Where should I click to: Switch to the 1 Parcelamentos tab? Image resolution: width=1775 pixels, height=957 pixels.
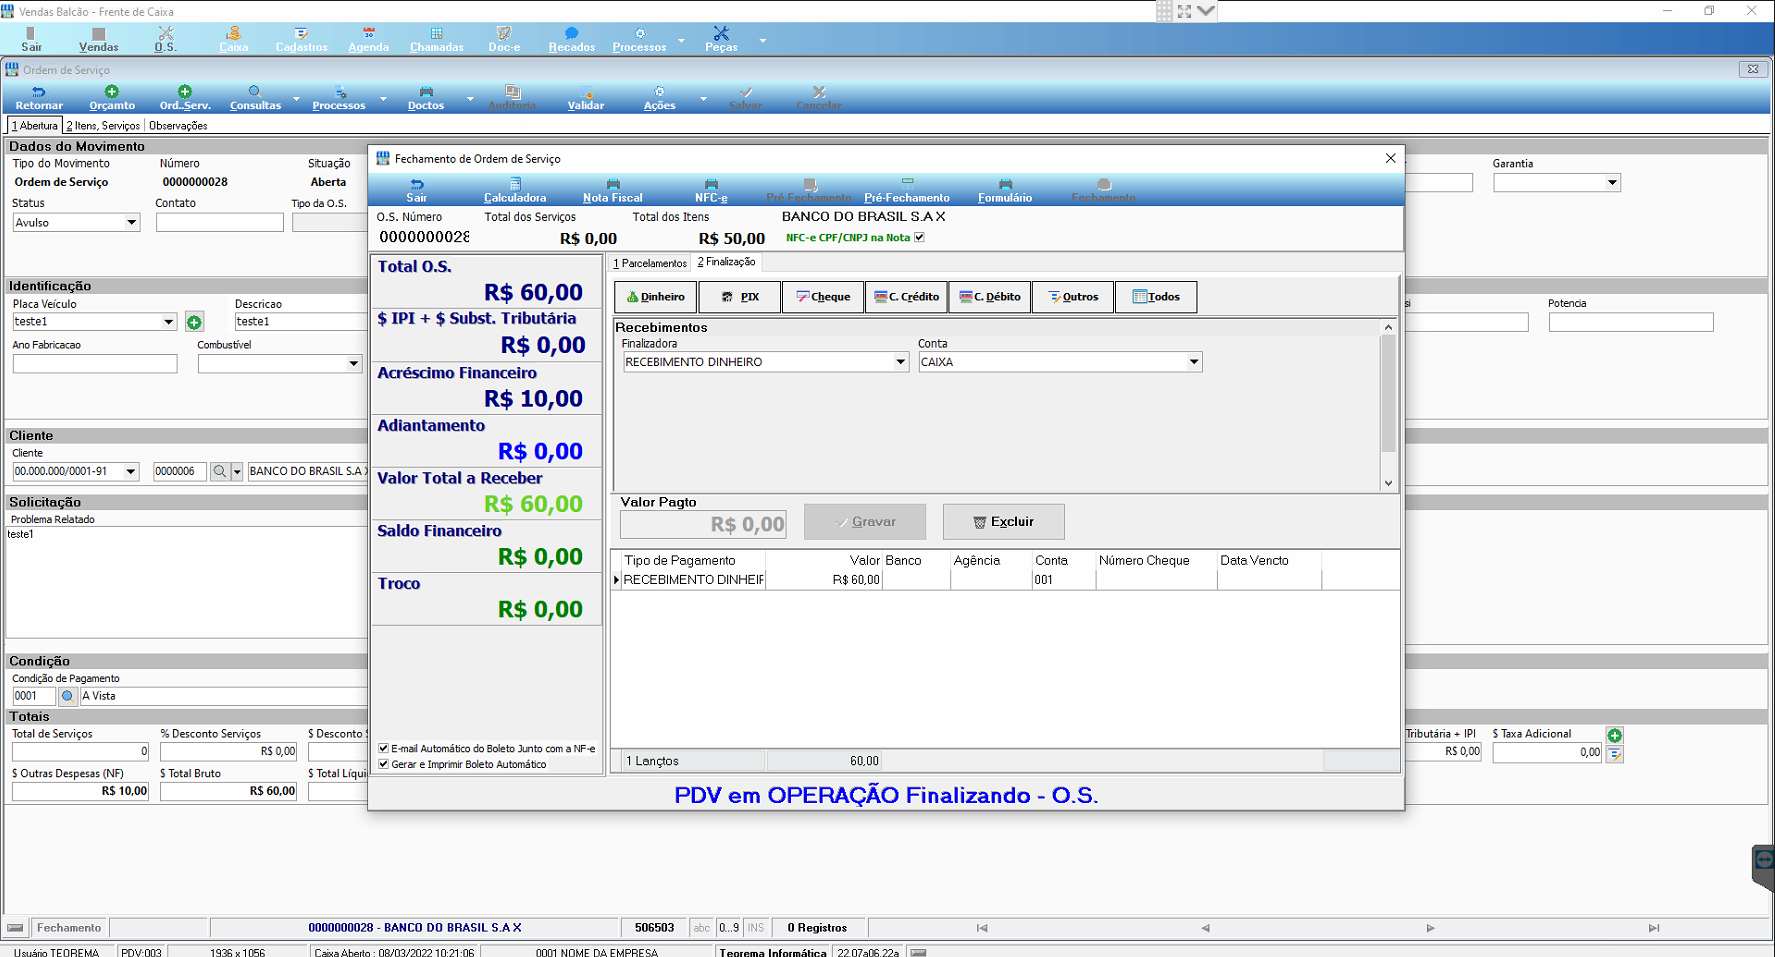(650, 263)
